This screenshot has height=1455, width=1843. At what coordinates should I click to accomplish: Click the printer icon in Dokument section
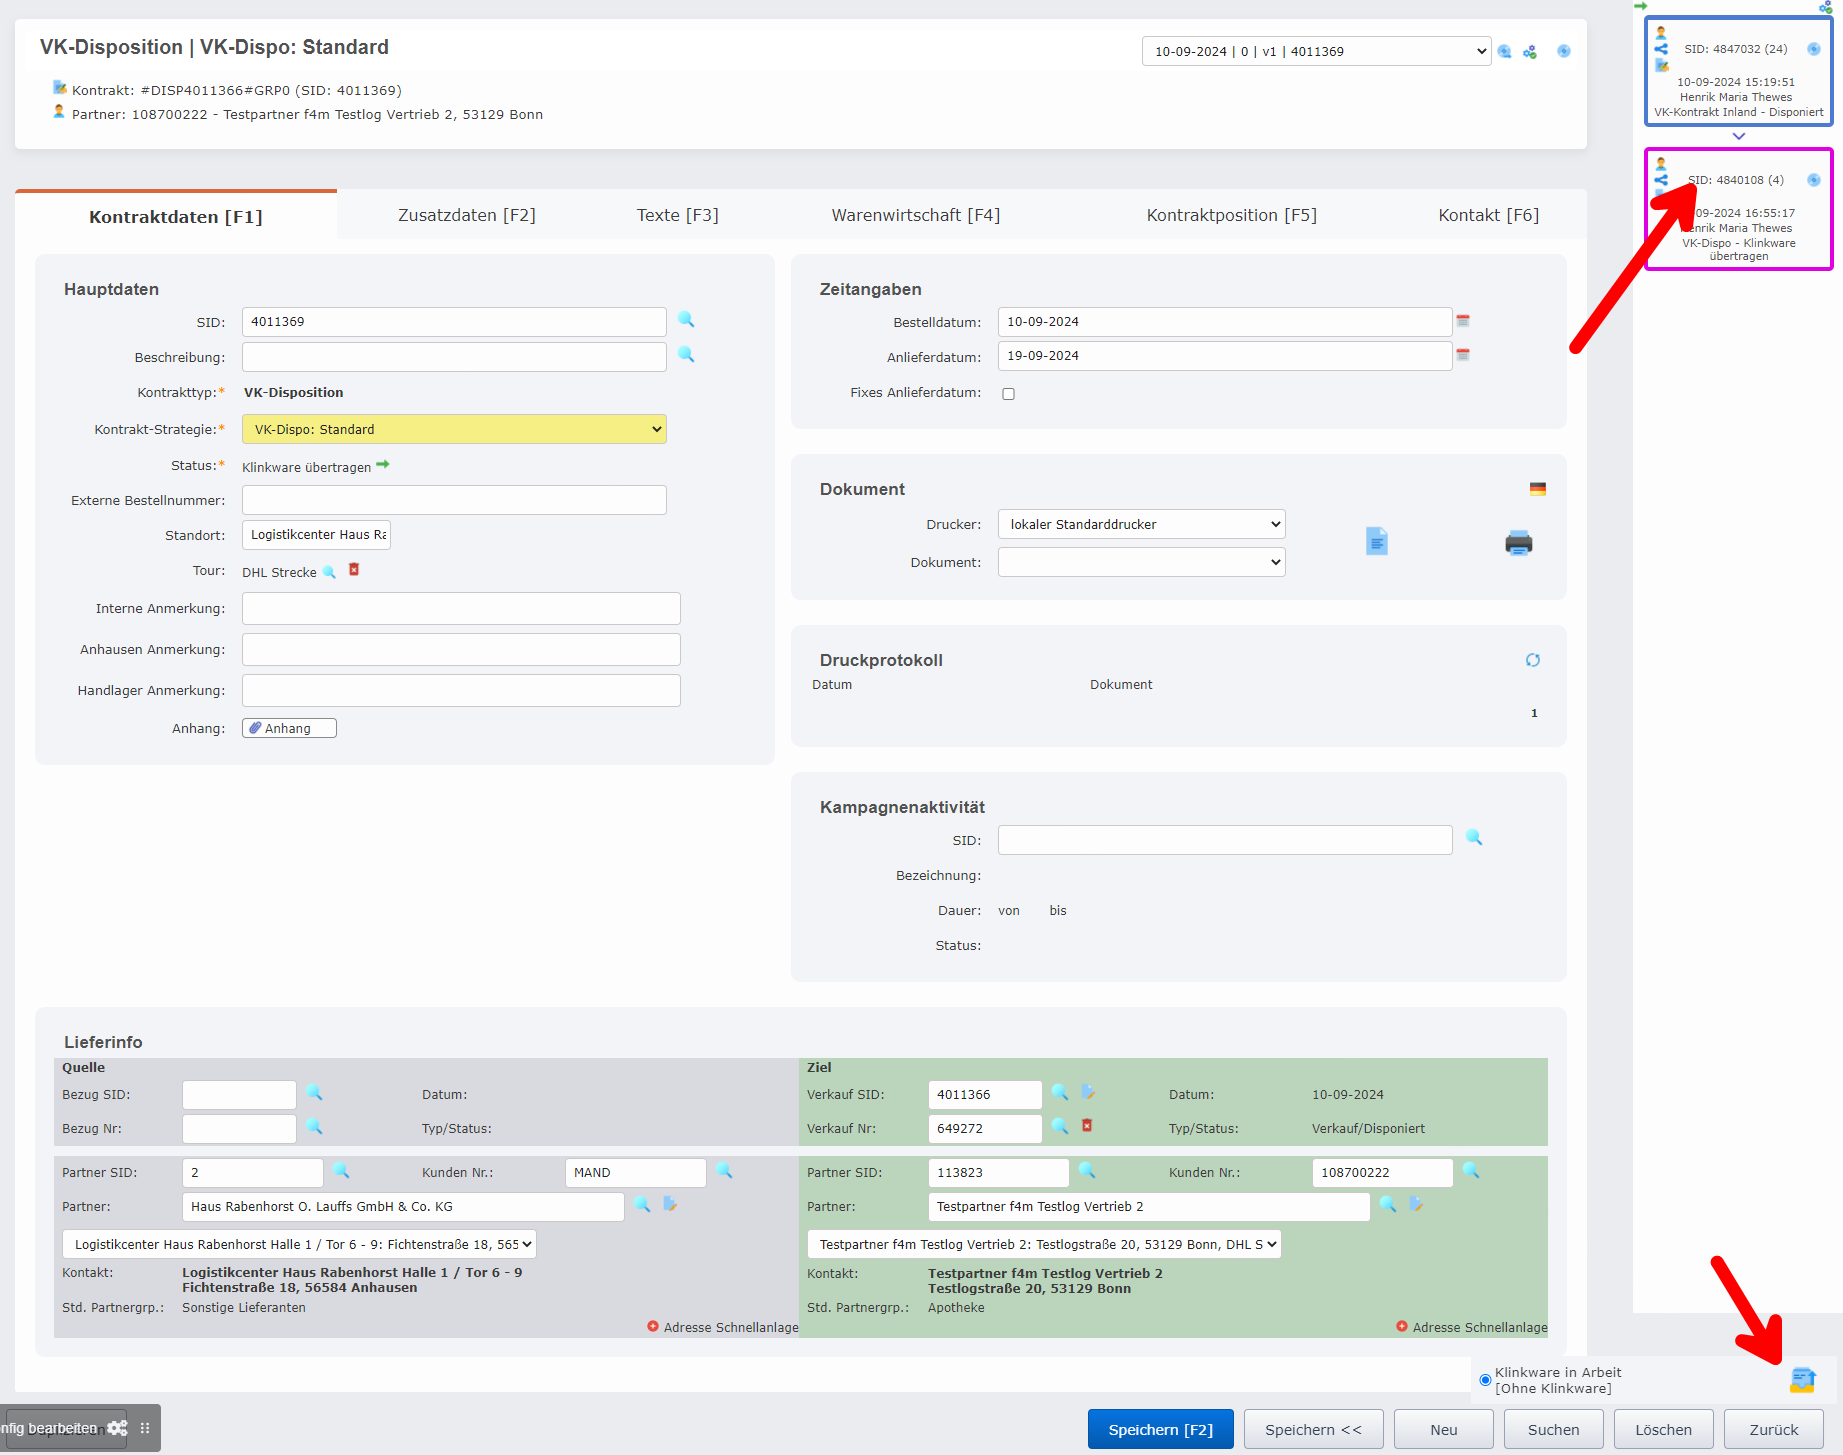click(1518, 543)
